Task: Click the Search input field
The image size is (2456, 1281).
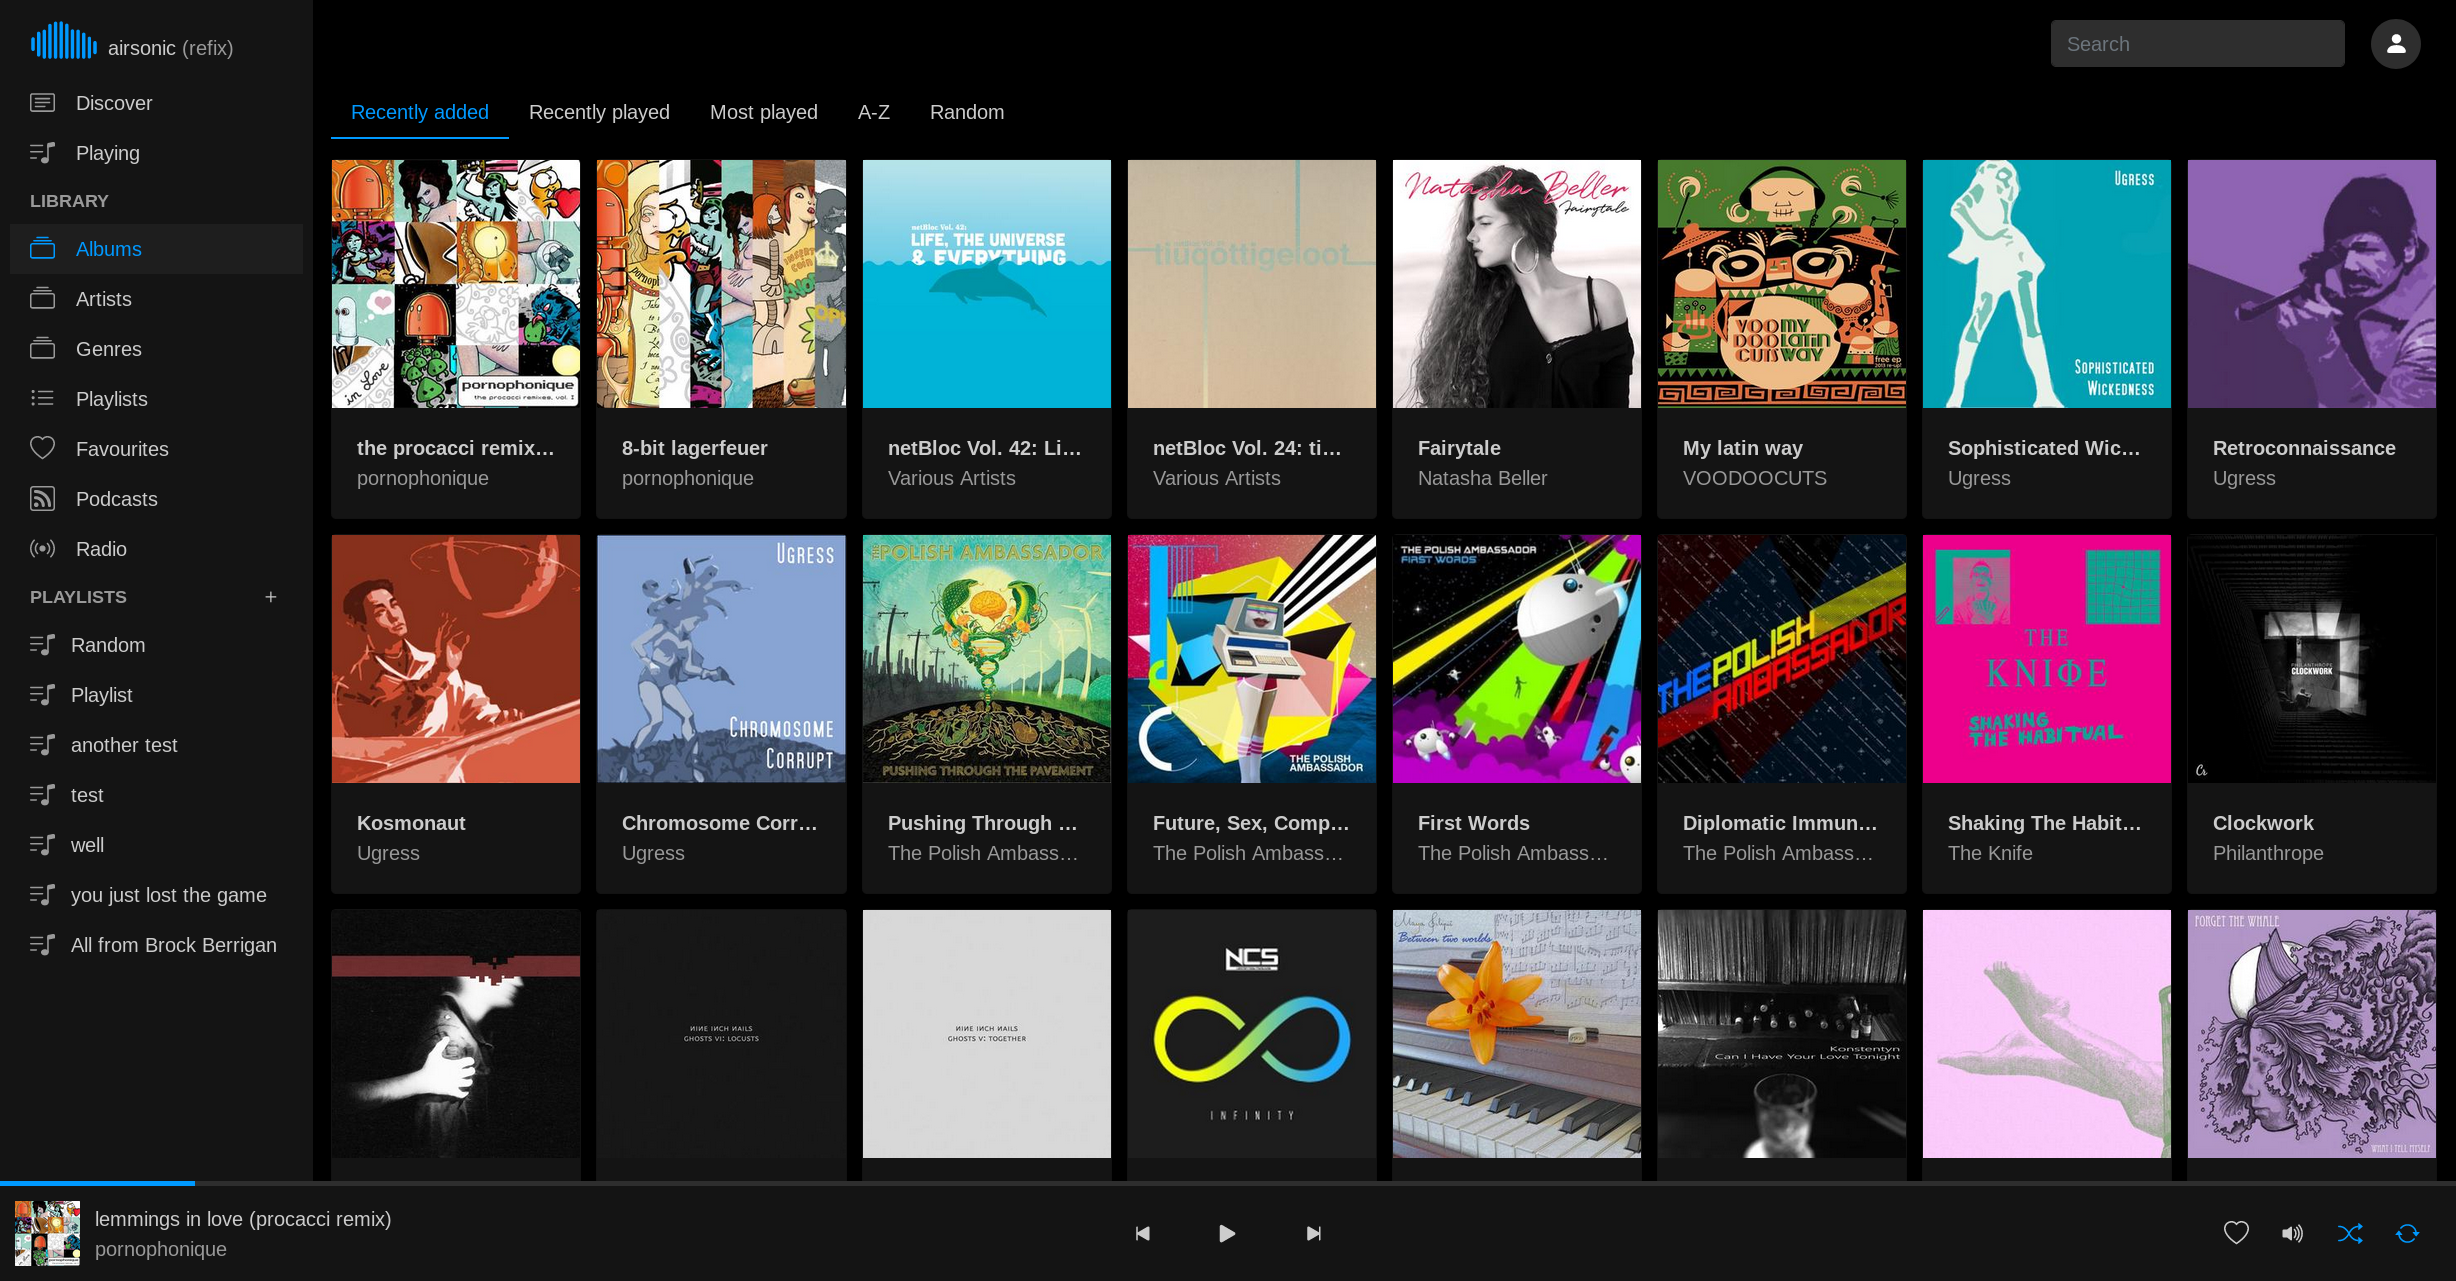Action: (2197, 44)
